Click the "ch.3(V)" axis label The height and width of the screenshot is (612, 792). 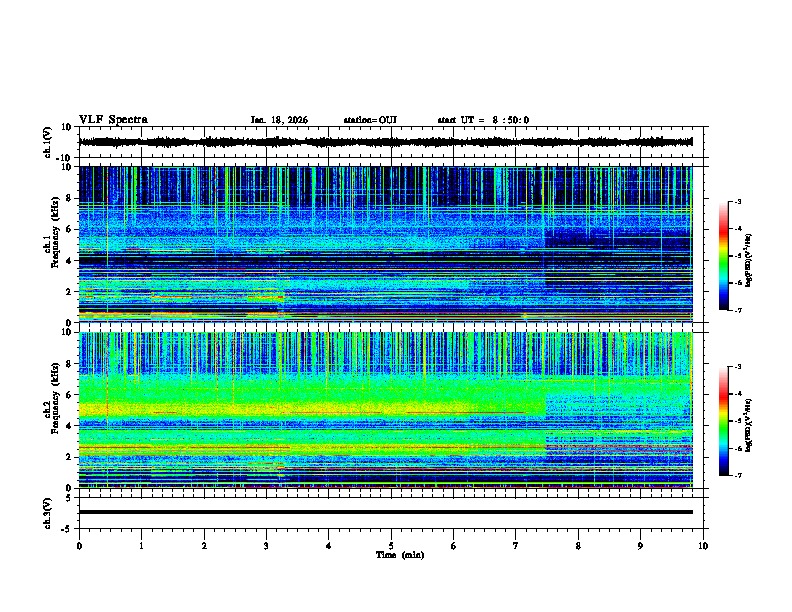pyautogui.click(x=48, y=513)
